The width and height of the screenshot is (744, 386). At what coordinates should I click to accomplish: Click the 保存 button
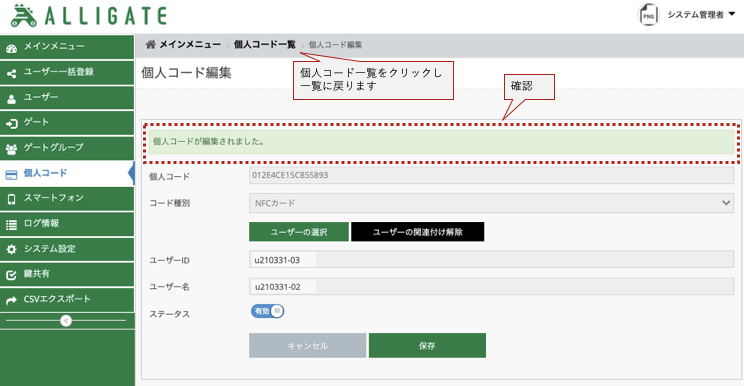point(427,345)
